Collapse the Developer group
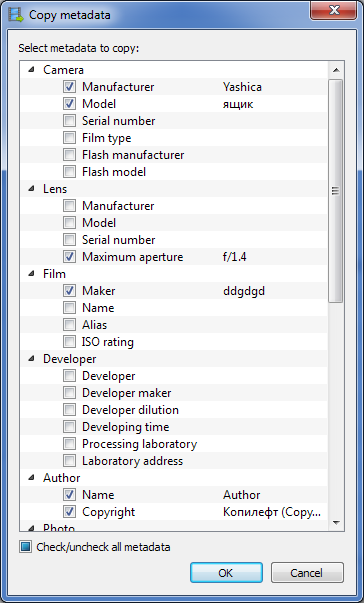The height and width of the screenshot is (603, 364). click(x=32, y=358)
